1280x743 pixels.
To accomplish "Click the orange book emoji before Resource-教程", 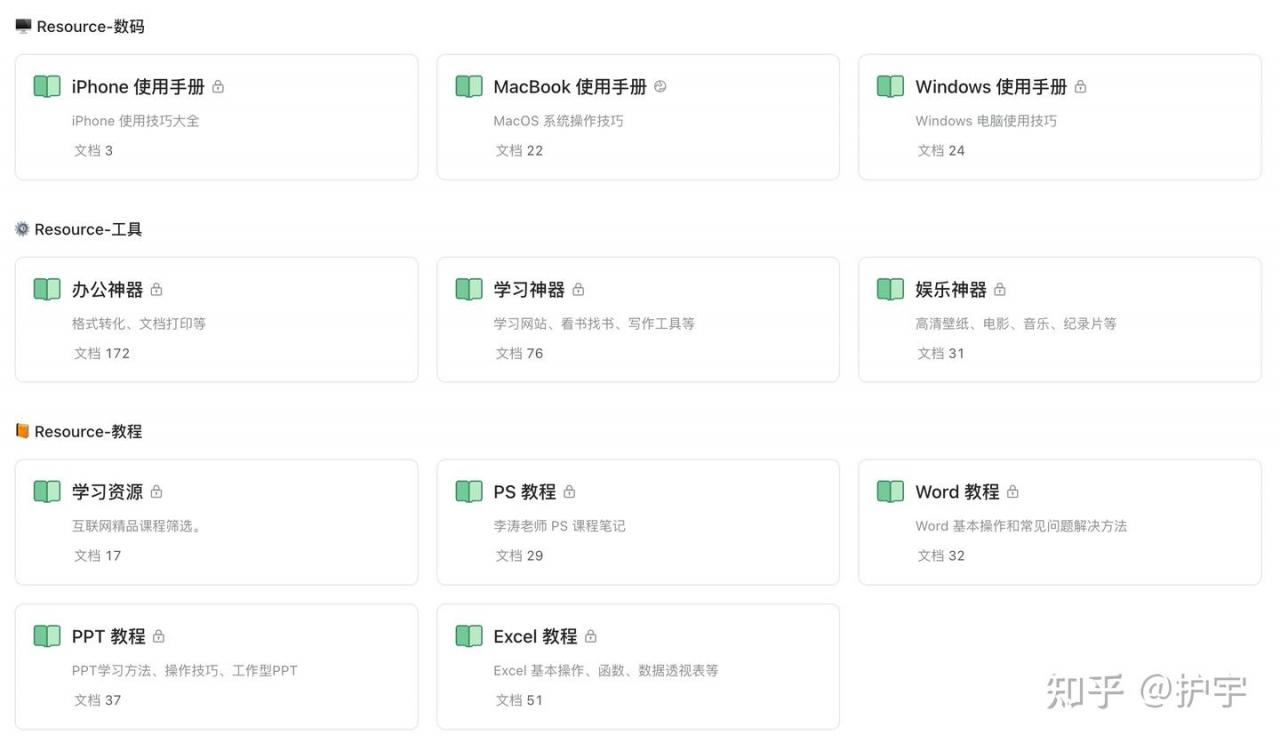I will 22,431.
